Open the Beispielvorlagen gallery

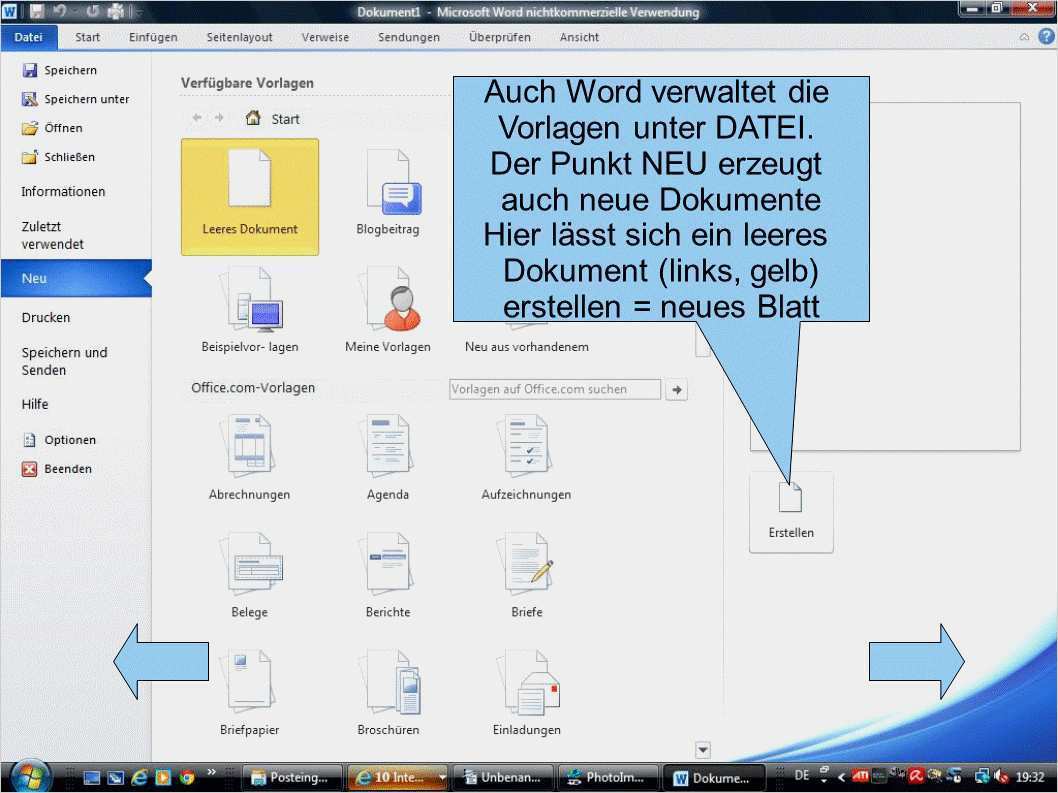click(x=249, y=305)
